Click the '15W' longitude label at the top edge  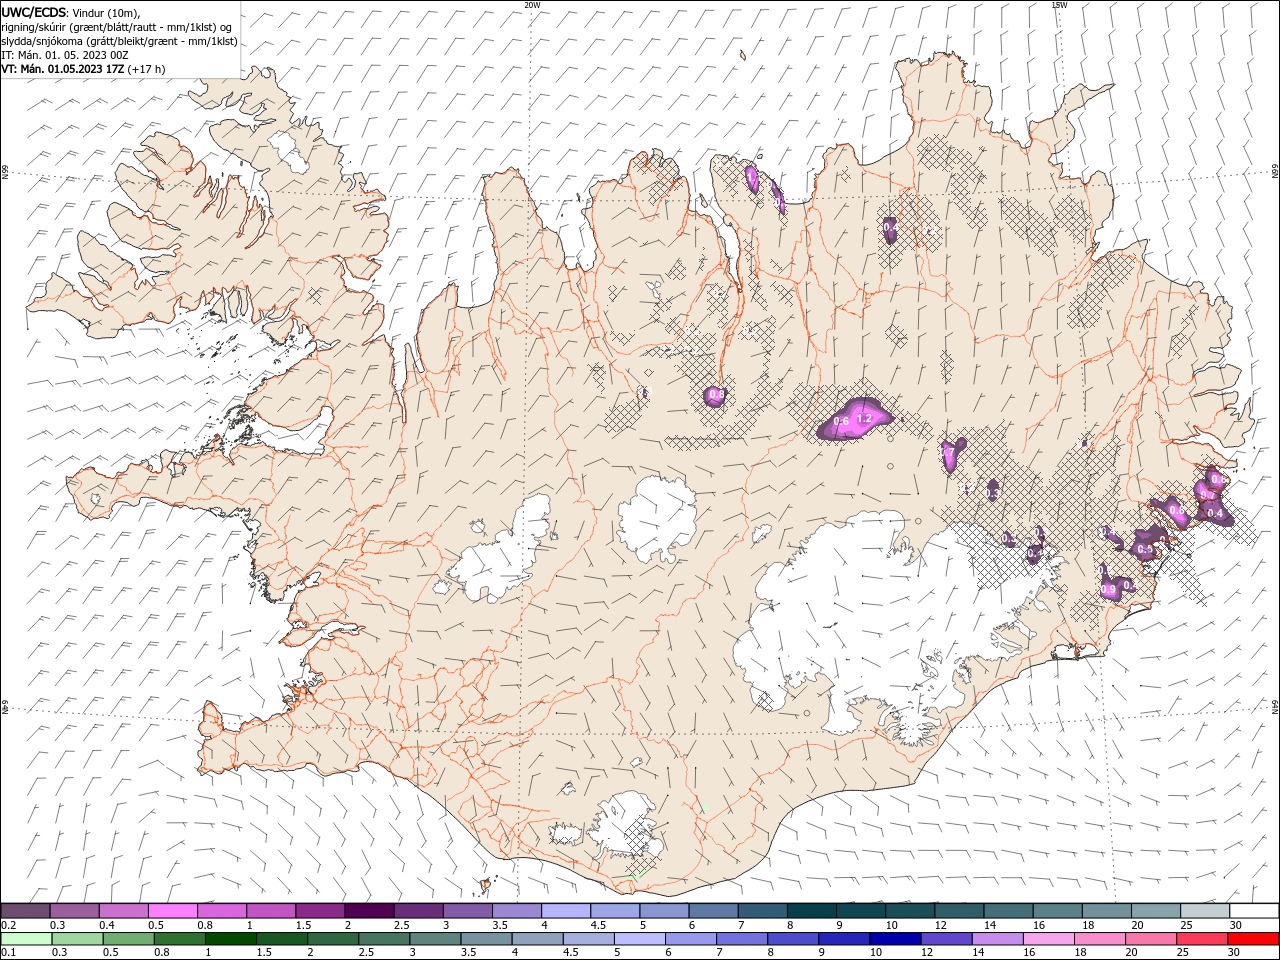coord(1059,4)
